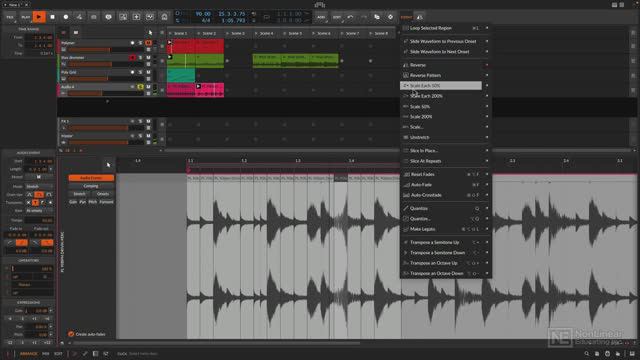Image resolution: width=640 pixels, height=360 pixels.
Task: Arm record on the Bass drummer track
Action: coord(132,58)
